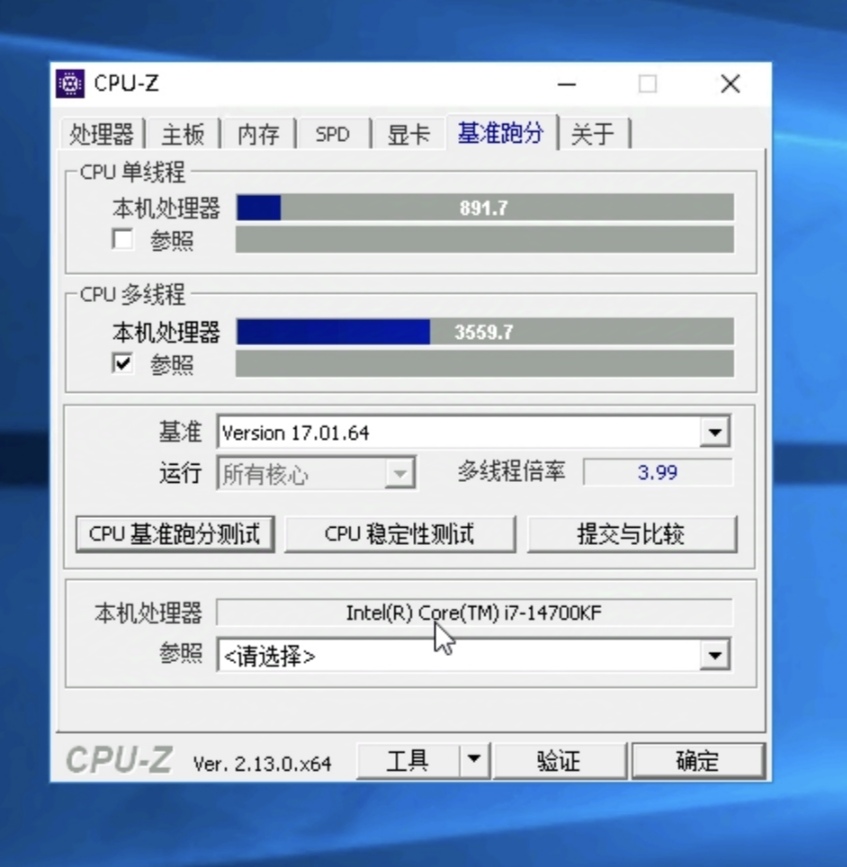Uncheck the 参照 checkbox under CPU 多线程

click(x=122, y=364)
